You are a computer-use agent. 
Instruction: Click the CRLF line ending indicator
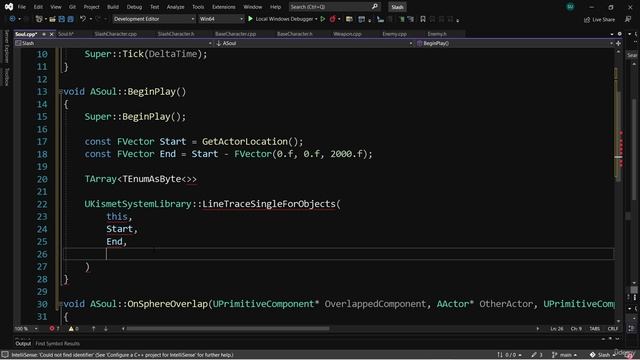pyautogui.click(x=613, y=329)
